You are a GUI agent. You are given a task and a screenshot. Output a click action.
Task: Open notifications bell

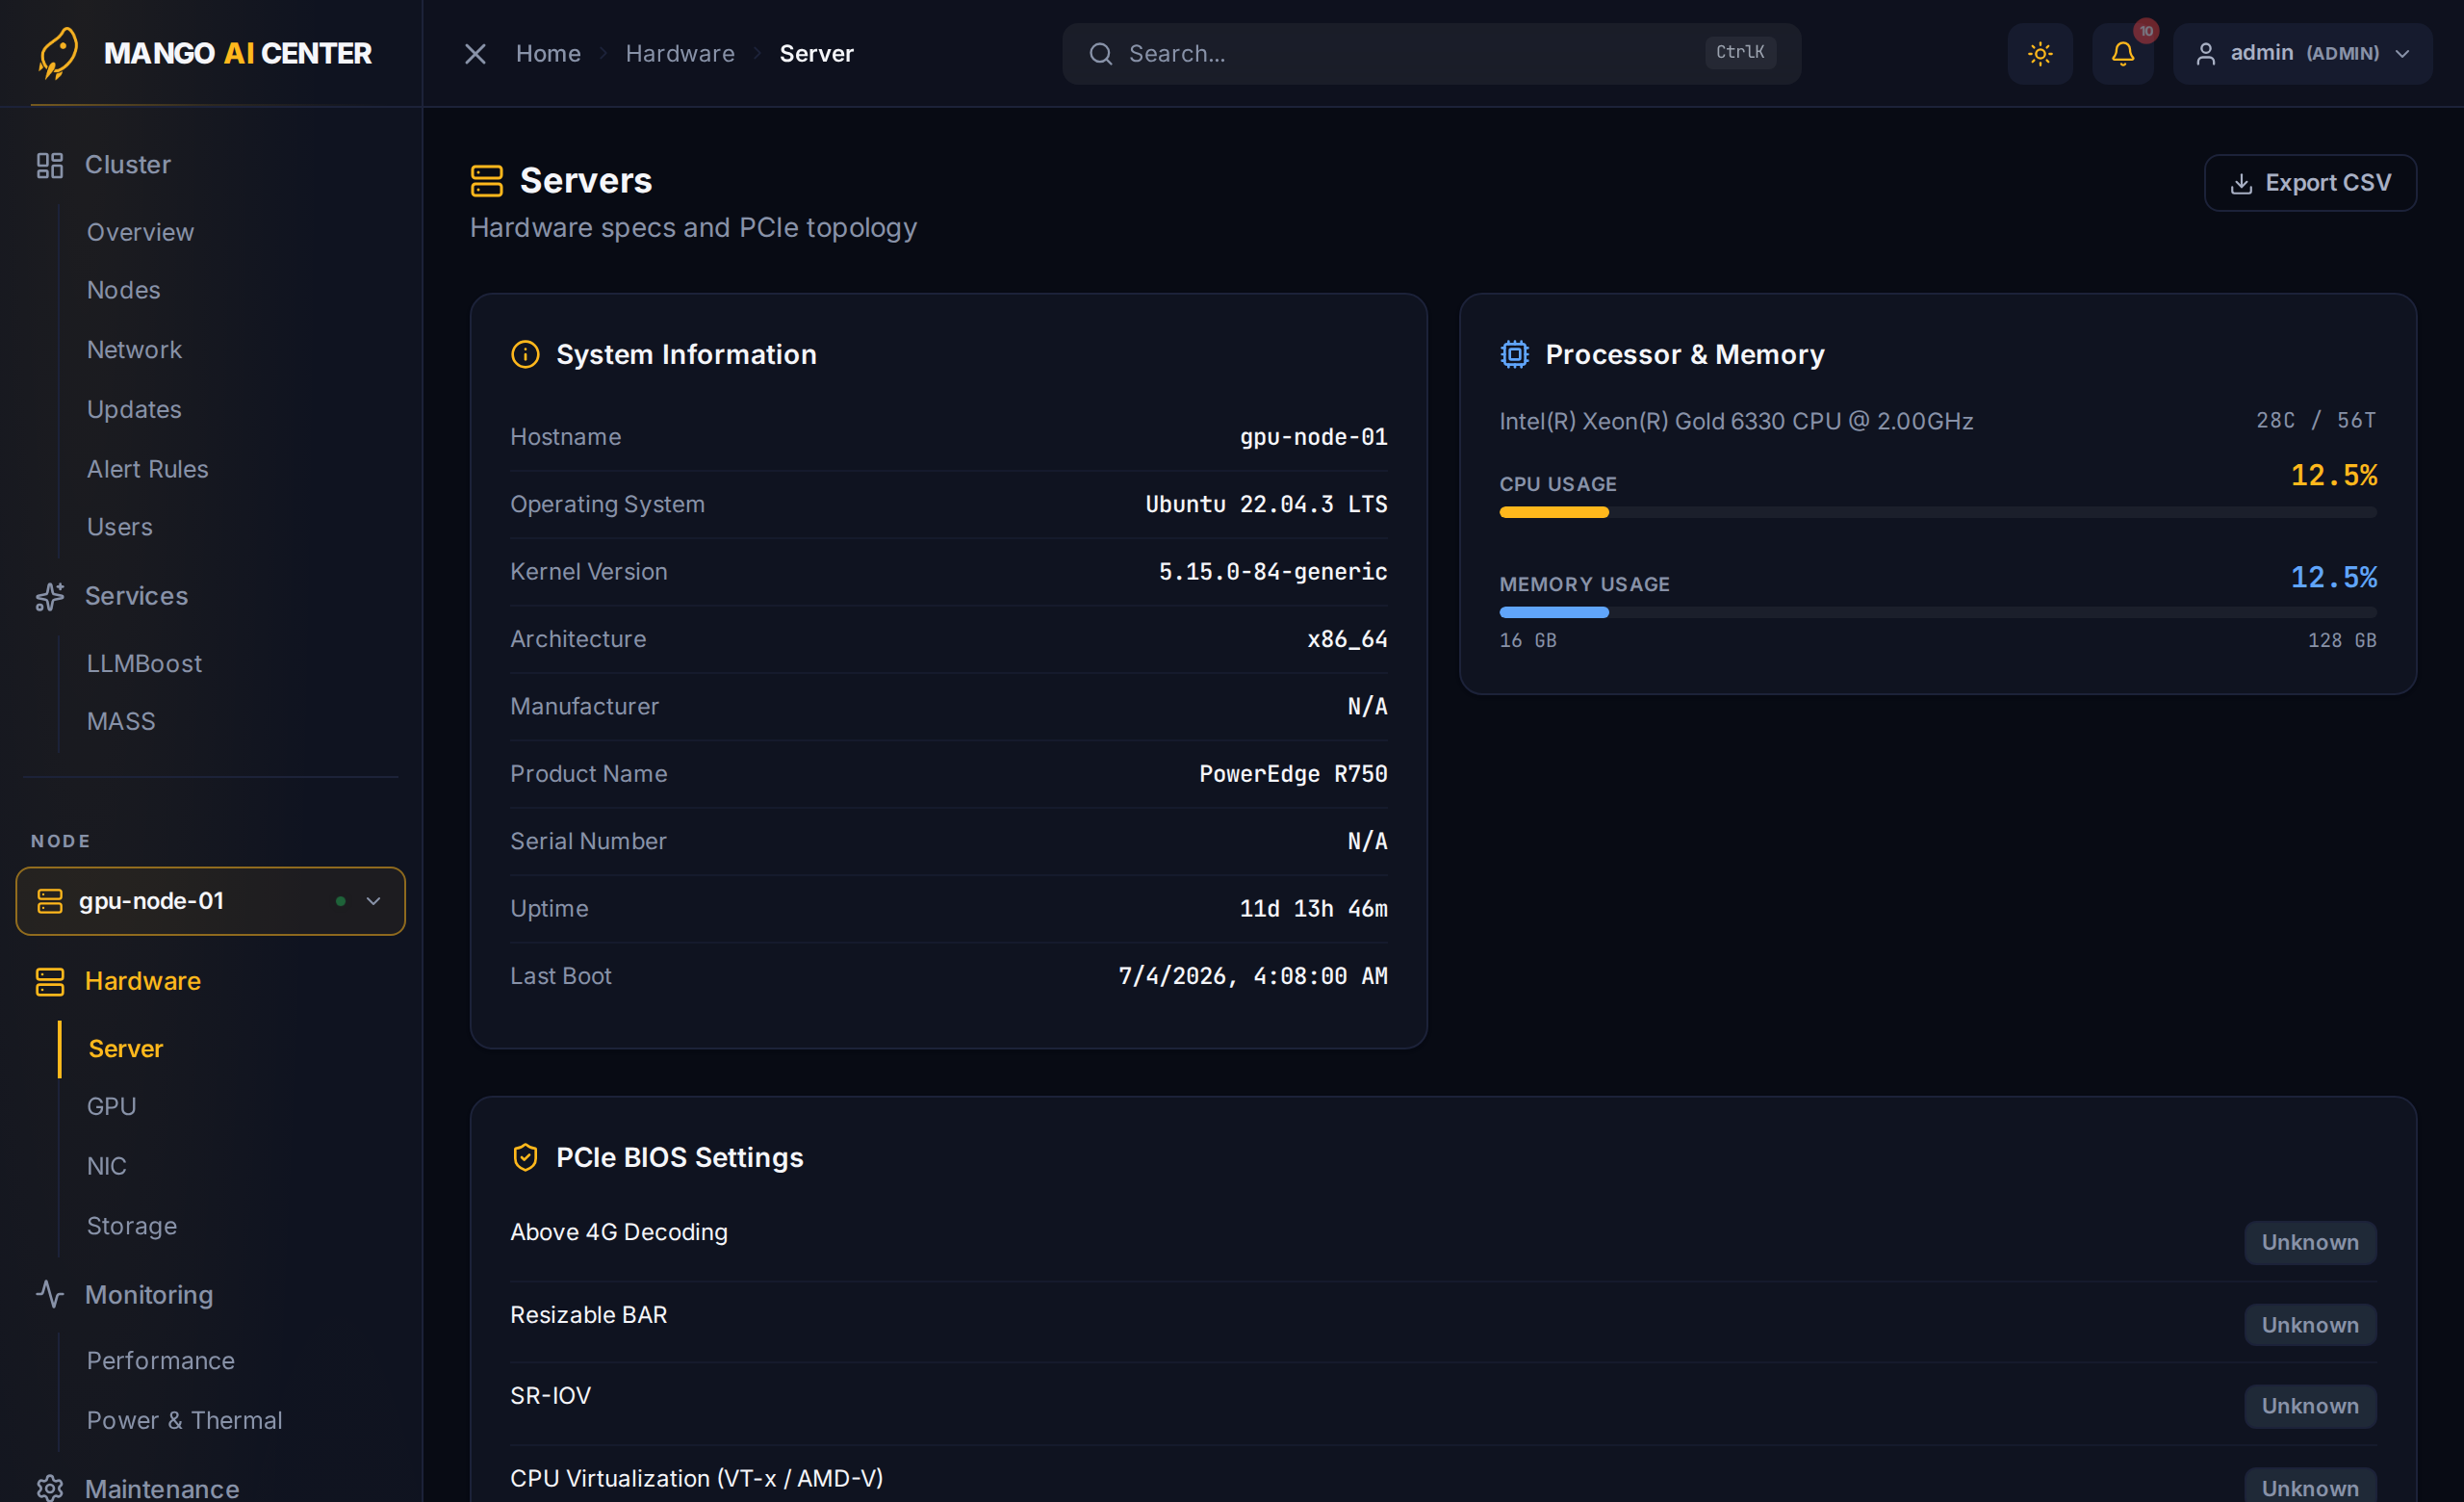(x=2122, y=54)
